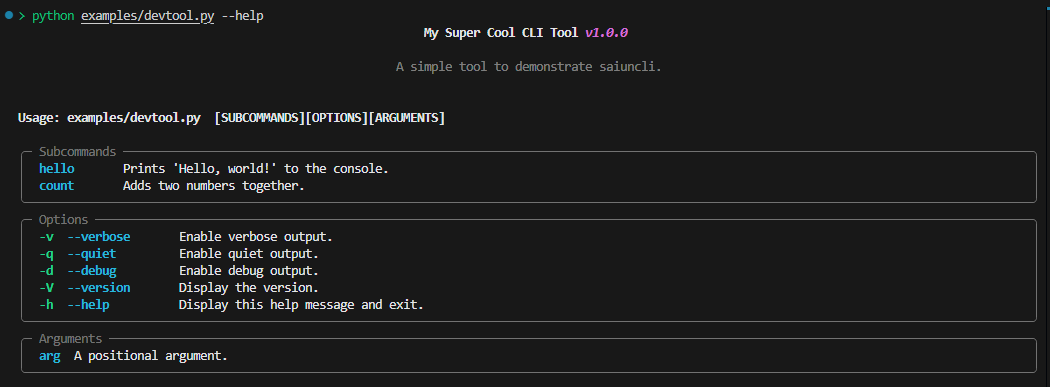Click the '-h' short flag
The width and height of the screenshot is (1050, 387).
pyautogui.click(x=46, y=305)
